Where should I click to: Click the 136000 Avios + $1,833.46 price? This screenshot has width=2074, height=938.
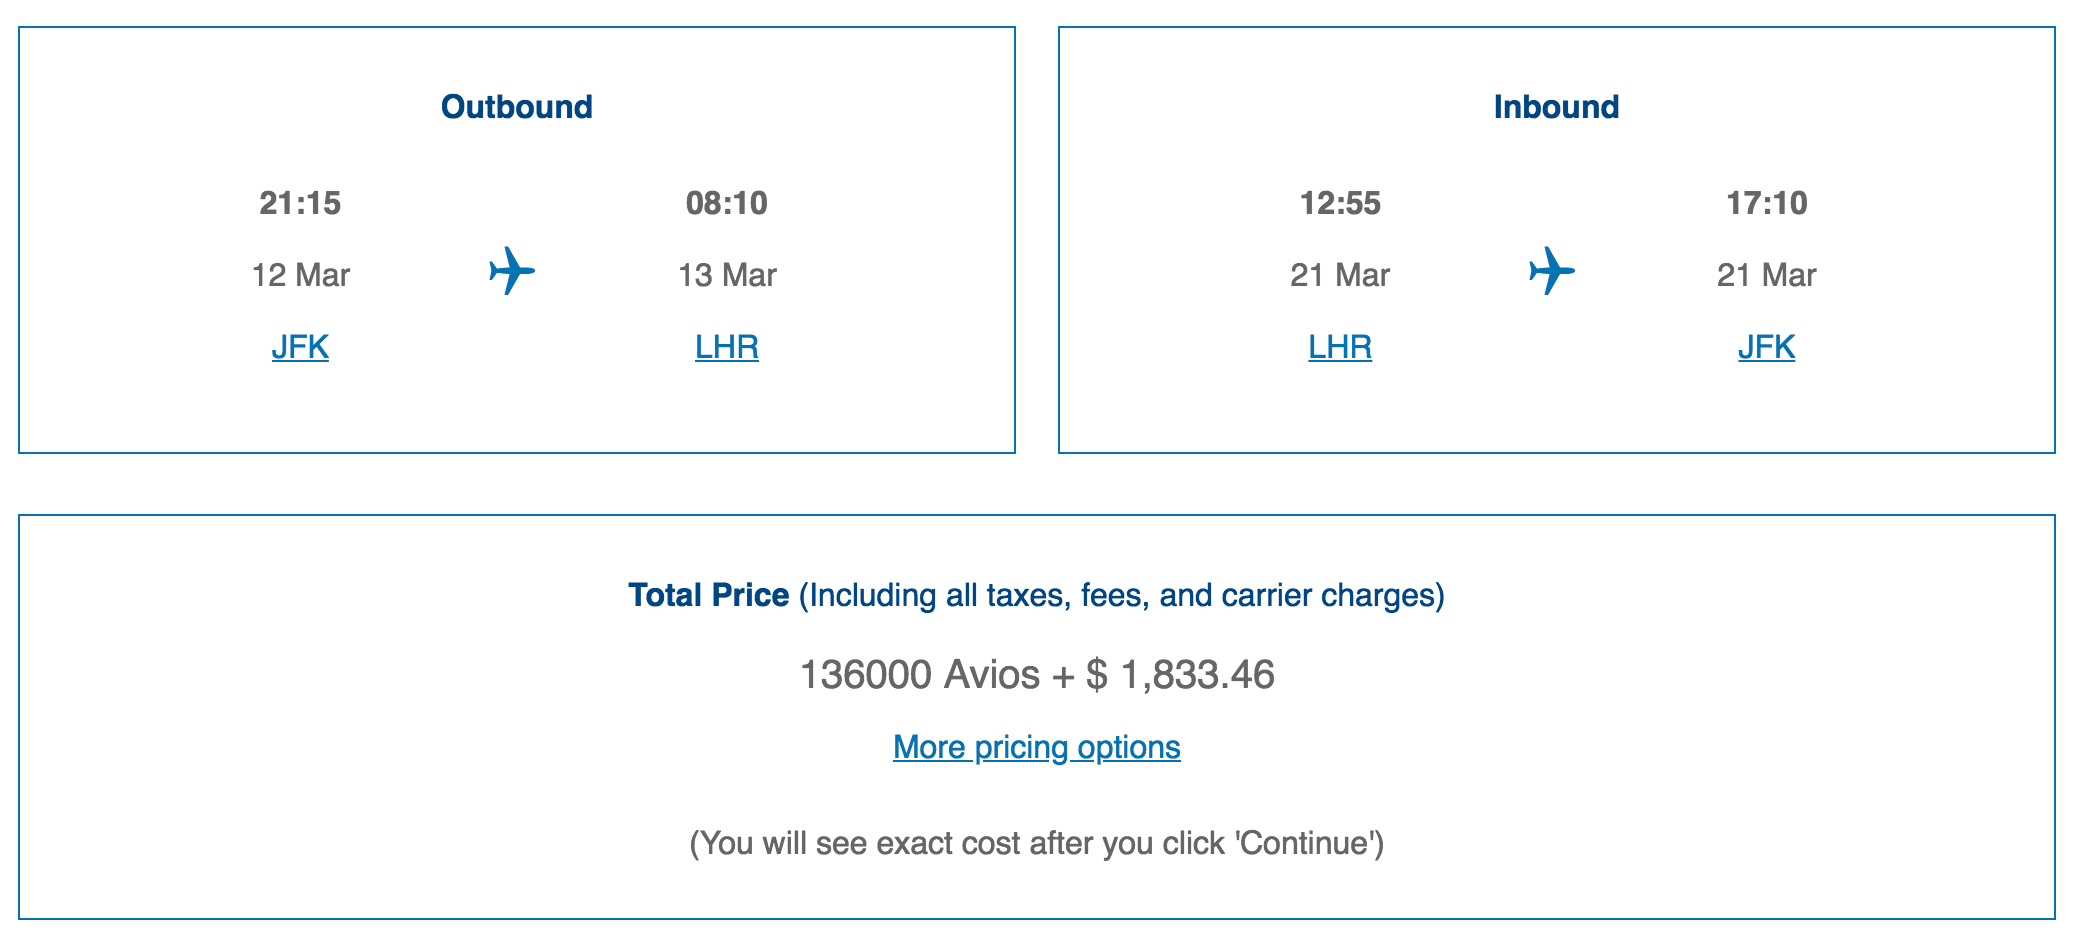point(1037,675)
